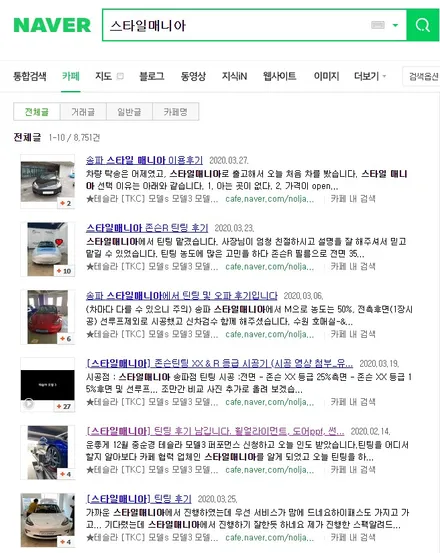Click the +27 image count badge
Screen dimensions: 440x553
click(64, 406)
